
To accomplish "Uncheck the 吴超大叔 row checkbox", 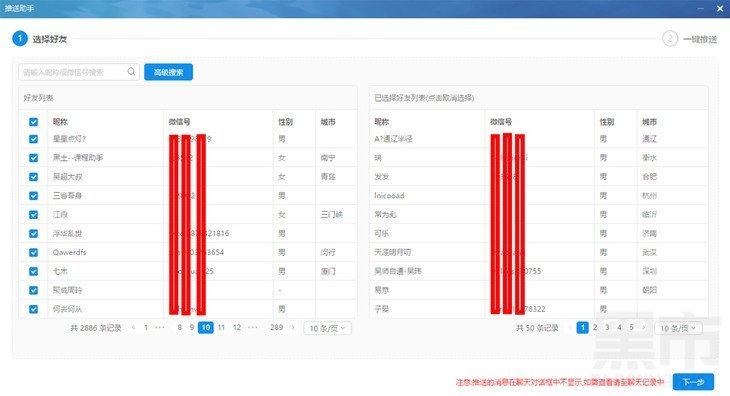I will pos(34,177).
